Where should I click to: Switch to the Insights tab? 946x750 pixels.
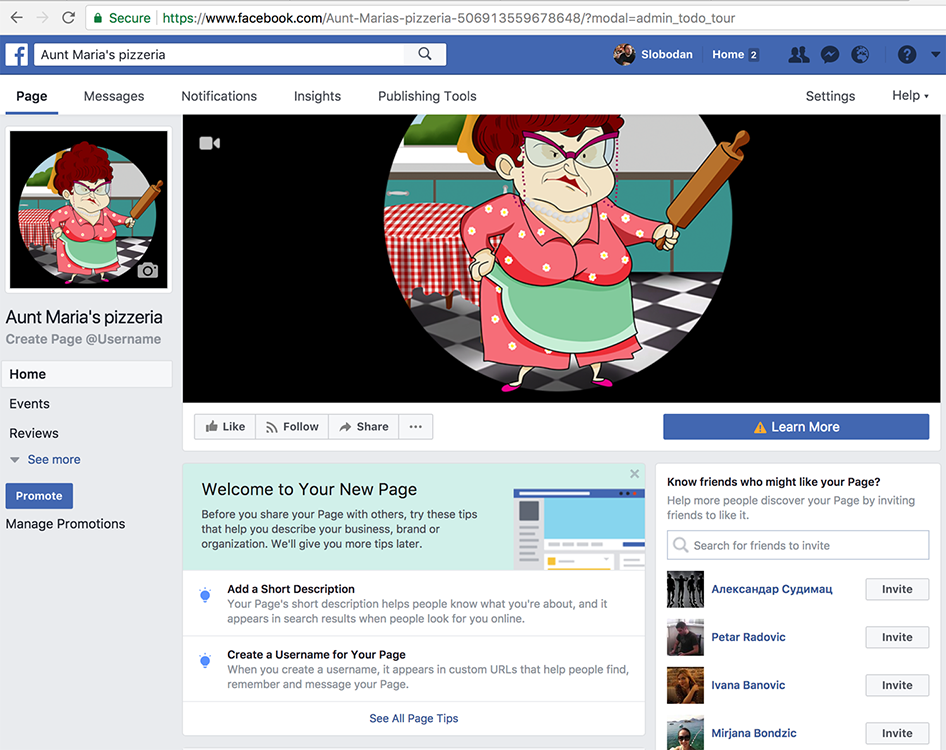tap(317, 96)
